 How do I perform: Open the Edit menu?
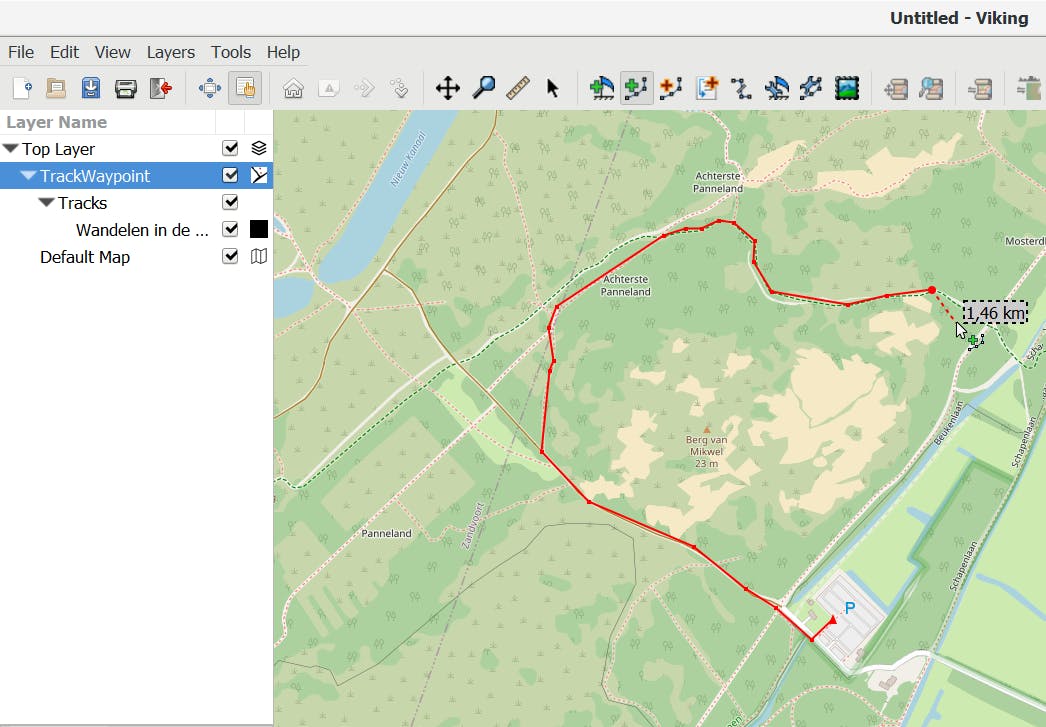pos(64,52)
